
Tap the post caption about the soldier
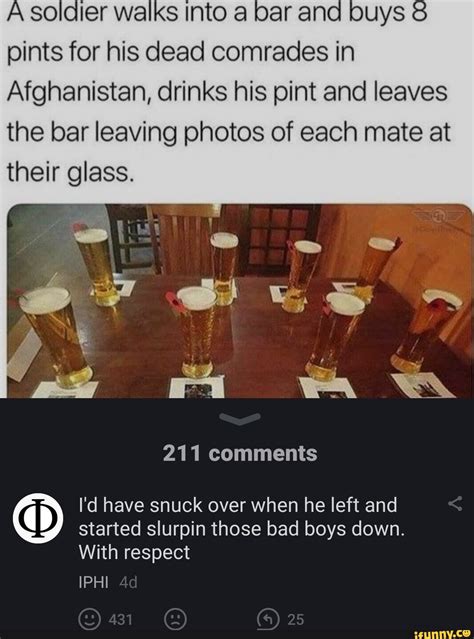click(x=228, y=93)
